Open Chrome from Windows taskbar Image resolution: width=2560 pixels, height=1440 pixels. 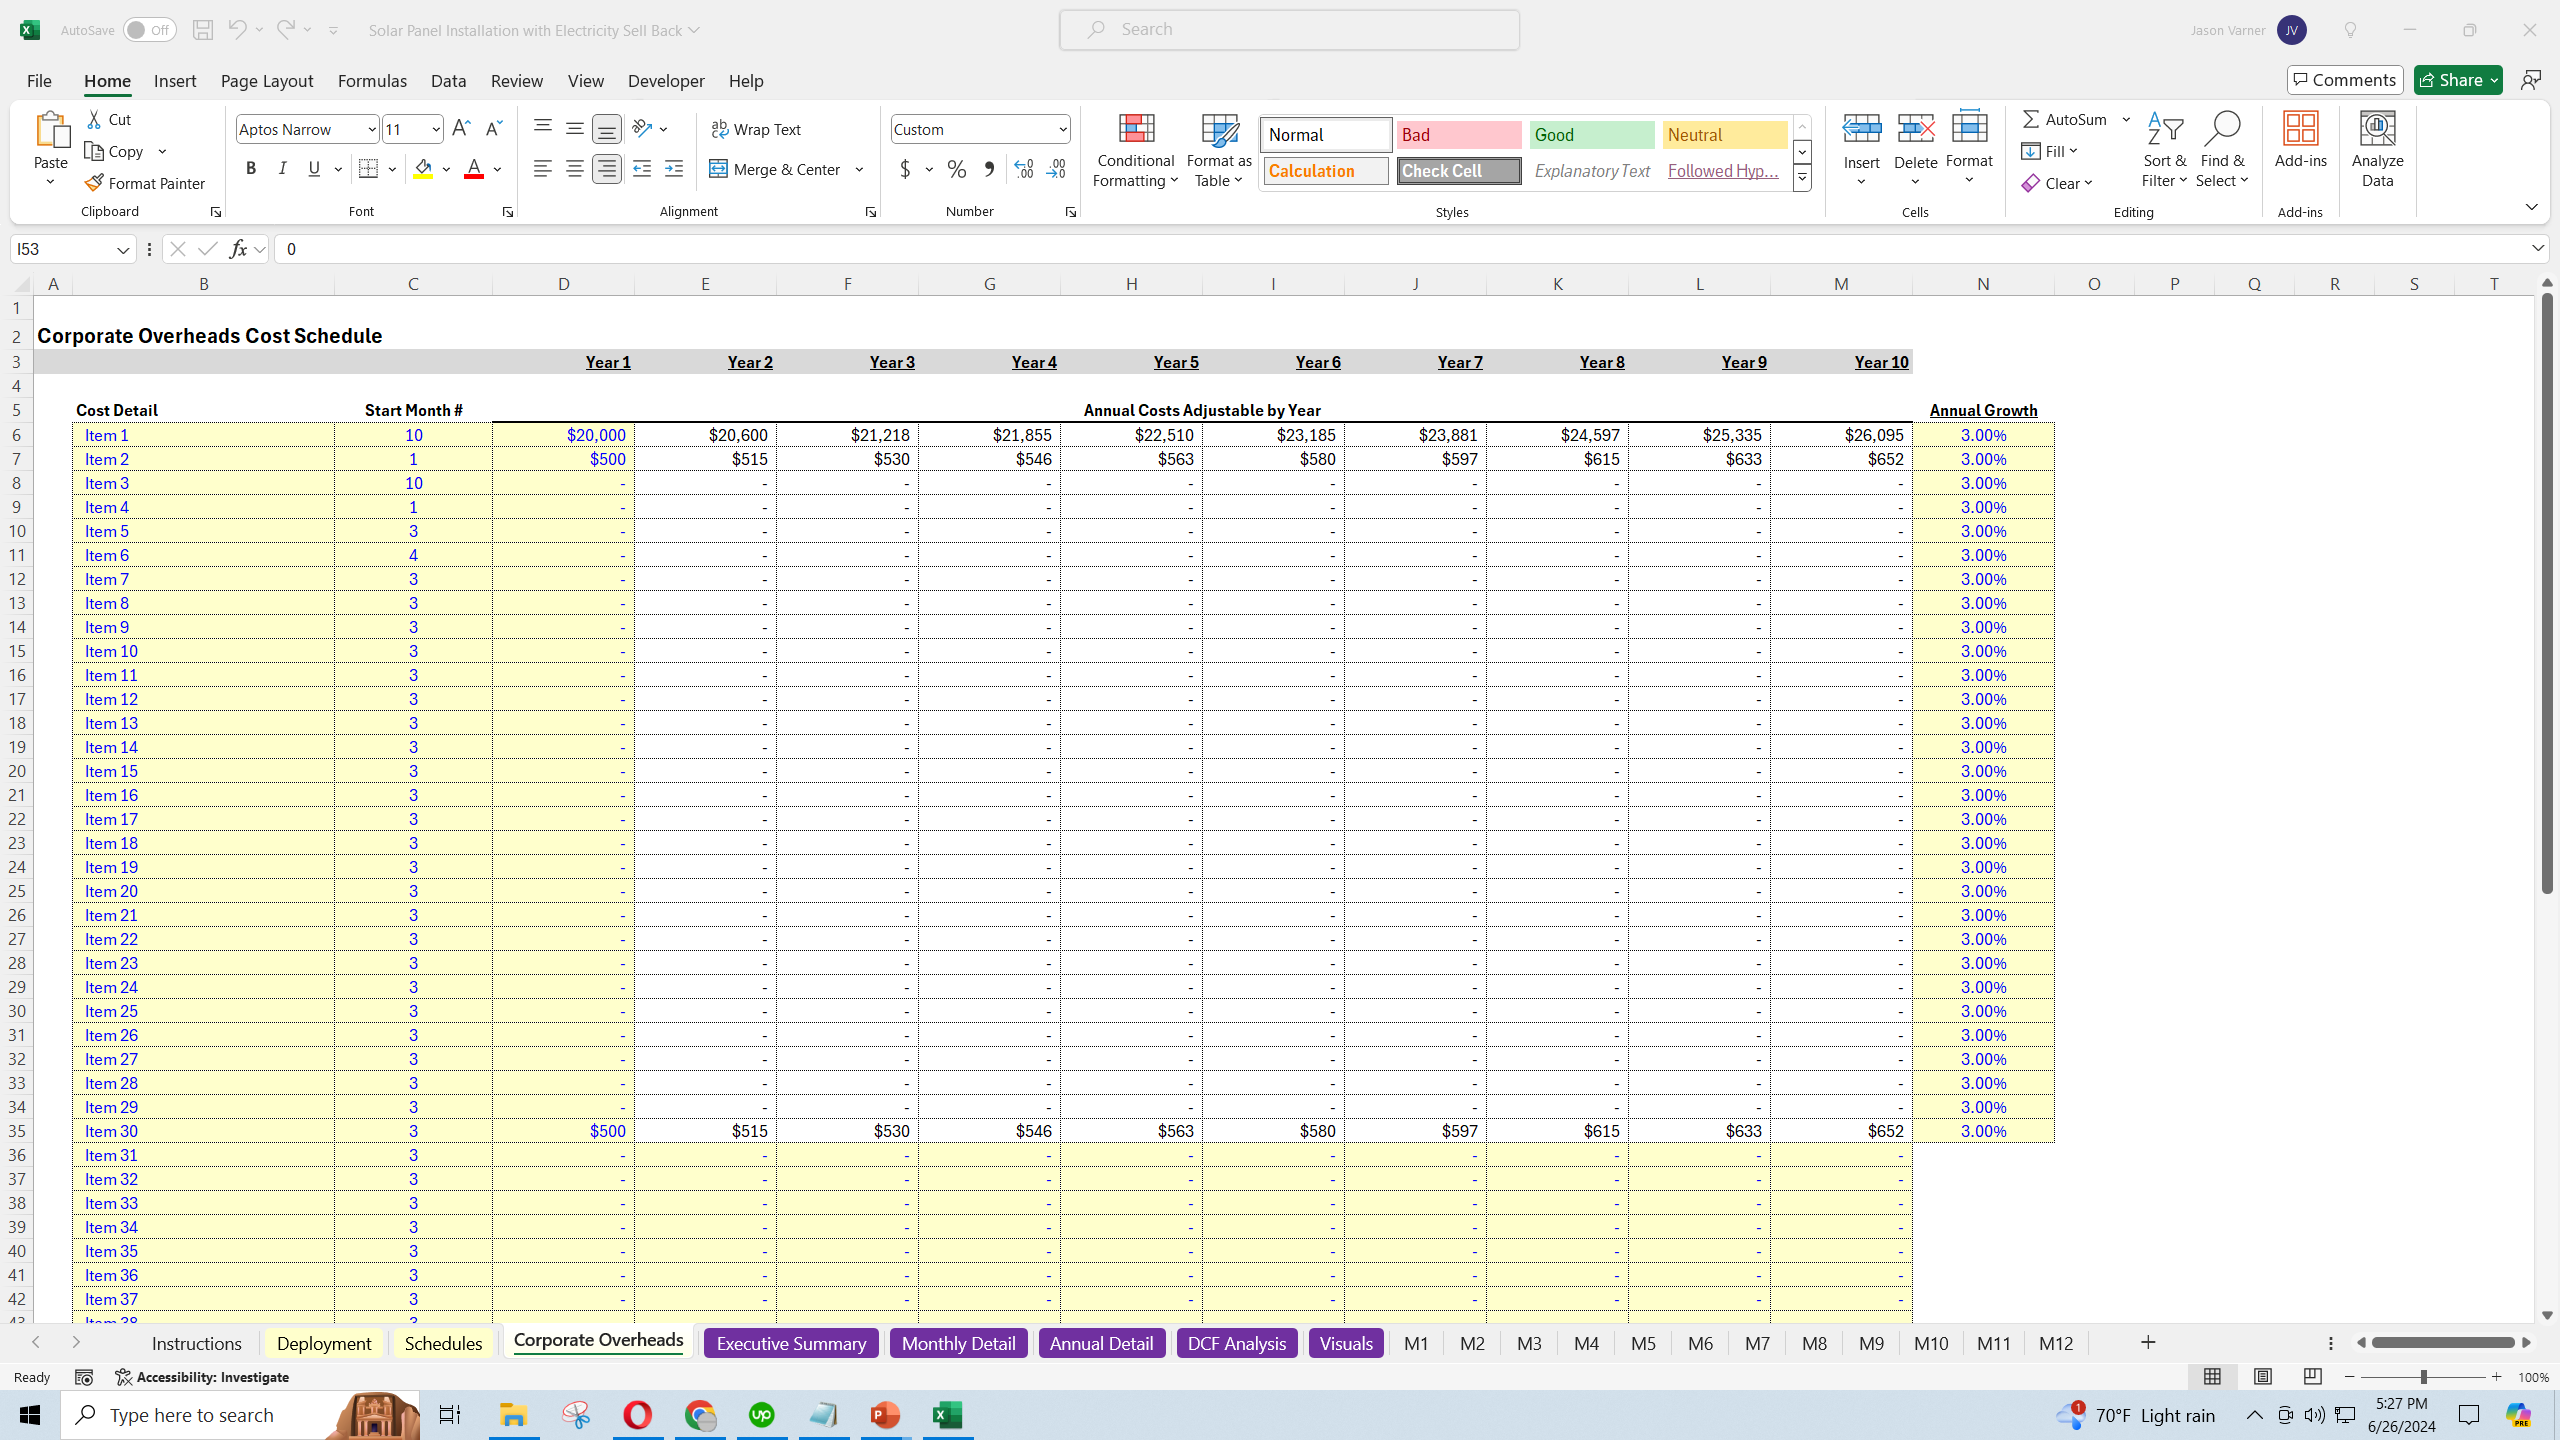(x=700, y=1415)
